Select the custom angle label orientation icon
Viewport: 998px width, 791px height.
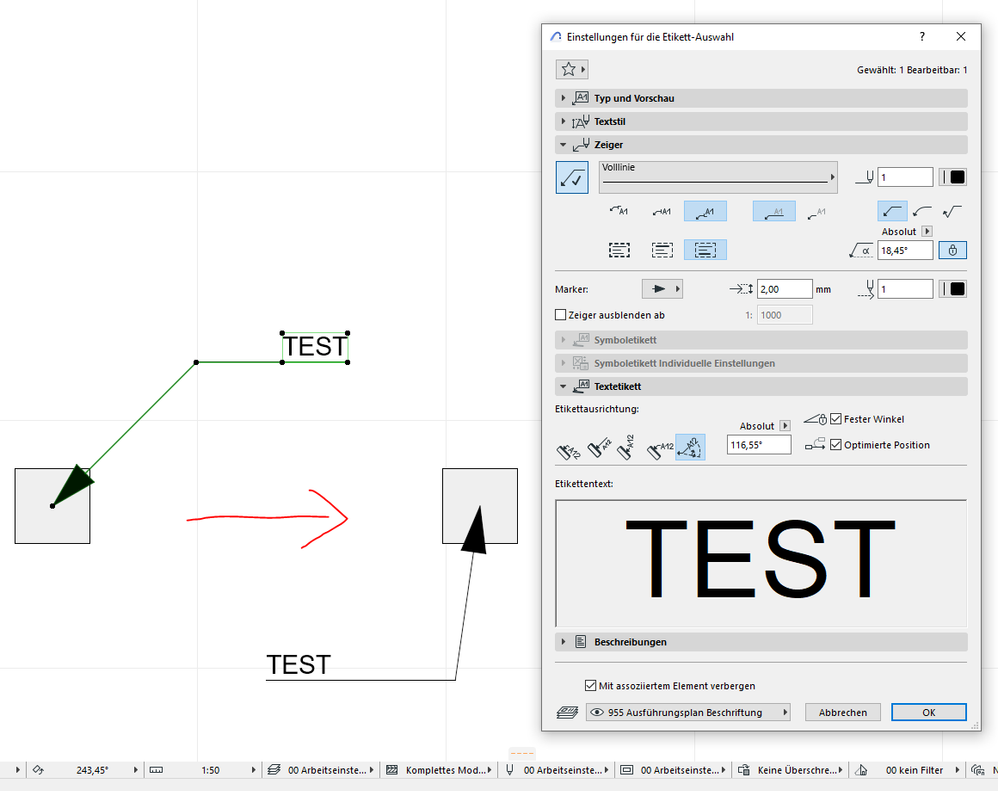click(691, 447)
